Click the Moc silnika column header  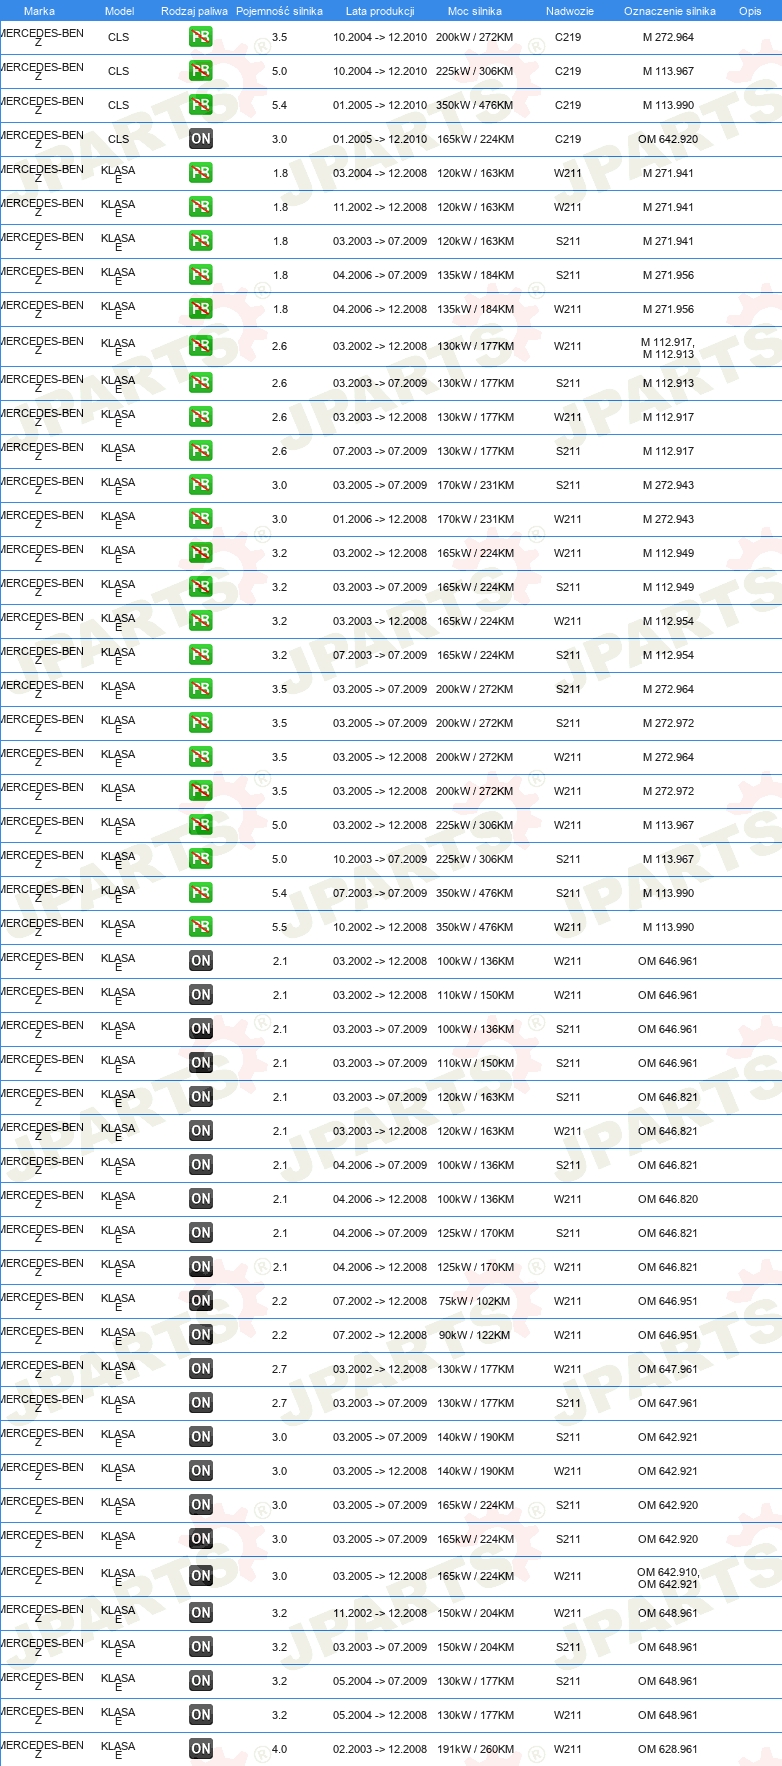pyautogui.click(x=475, y=11)
